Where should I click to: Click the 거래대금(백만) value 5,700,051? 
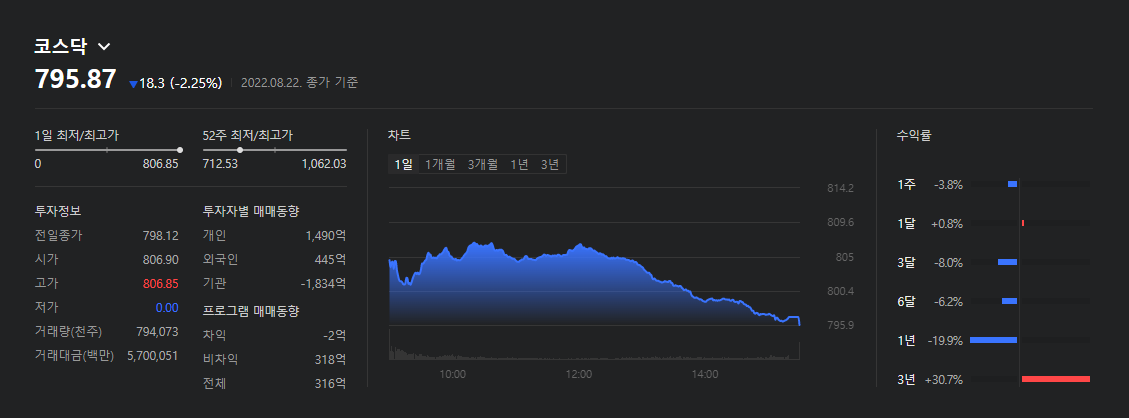point(153,356)
